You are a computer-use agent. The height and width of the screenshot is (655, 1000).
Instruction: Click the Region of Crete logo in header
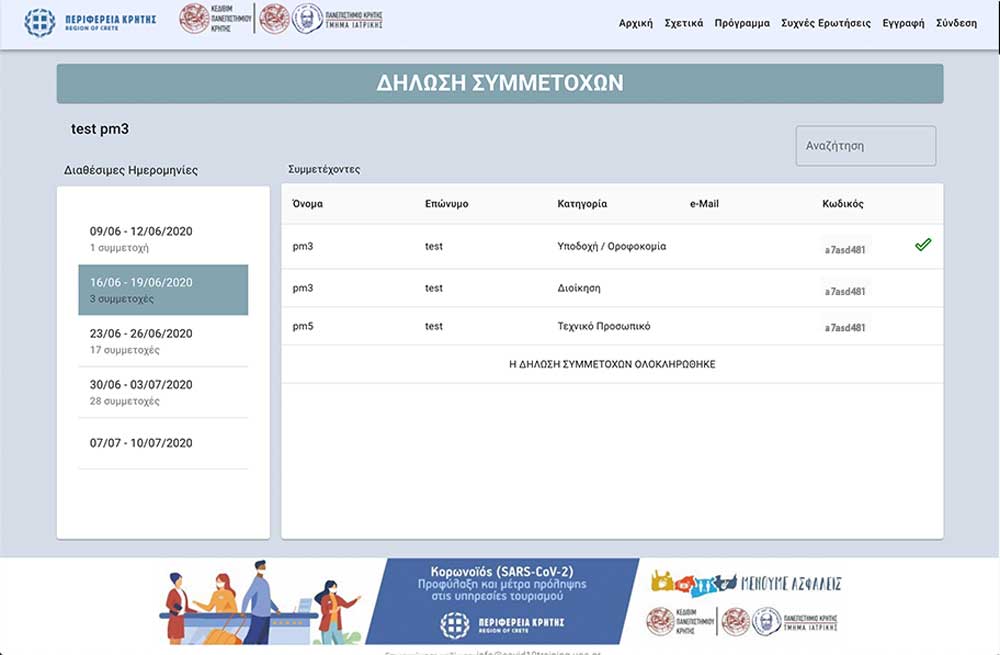90,22
